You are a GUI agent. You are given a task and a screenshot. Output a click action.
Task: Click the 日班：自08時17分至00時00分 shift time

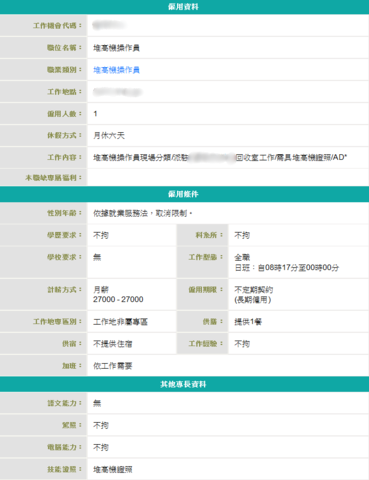pos(287,268)
